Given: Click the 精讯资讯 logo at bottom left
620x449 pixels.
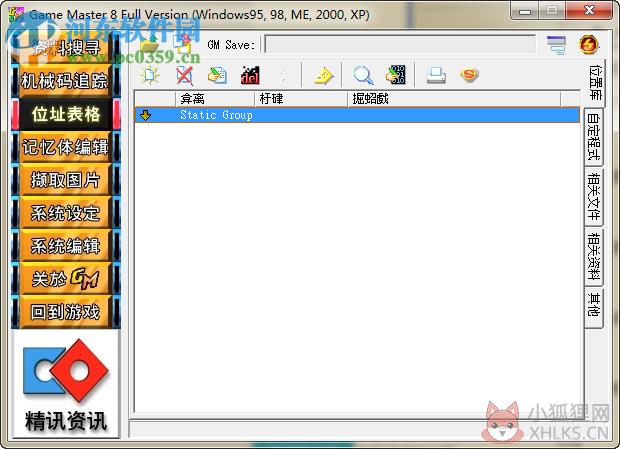Looking at the screenshot, I should (66, 384).
